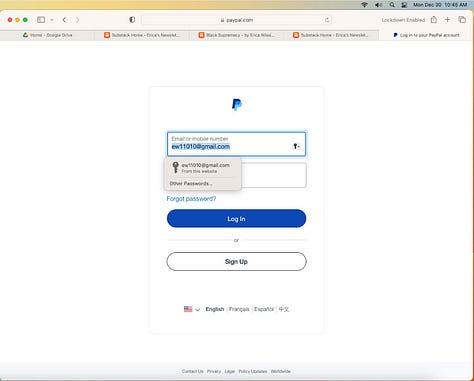The width and height of the screenshot is (474, 381).
Task: Switch to the Home - Google Drive tab
Action: [47, 35]
